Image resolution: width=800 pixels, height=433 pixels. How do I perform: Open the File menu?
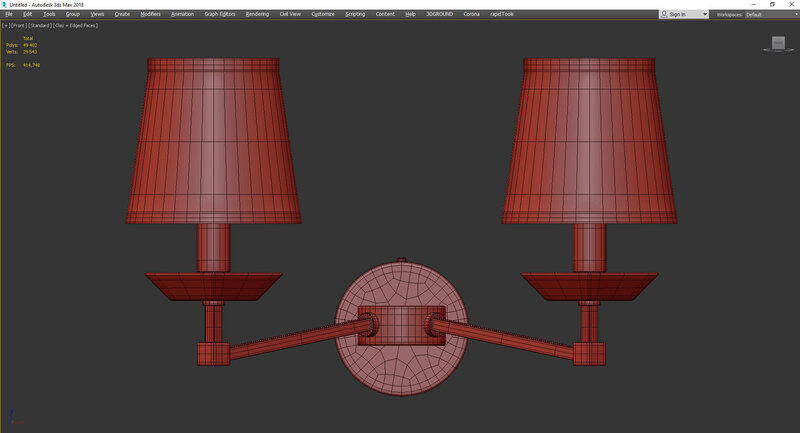click(9, 15)
